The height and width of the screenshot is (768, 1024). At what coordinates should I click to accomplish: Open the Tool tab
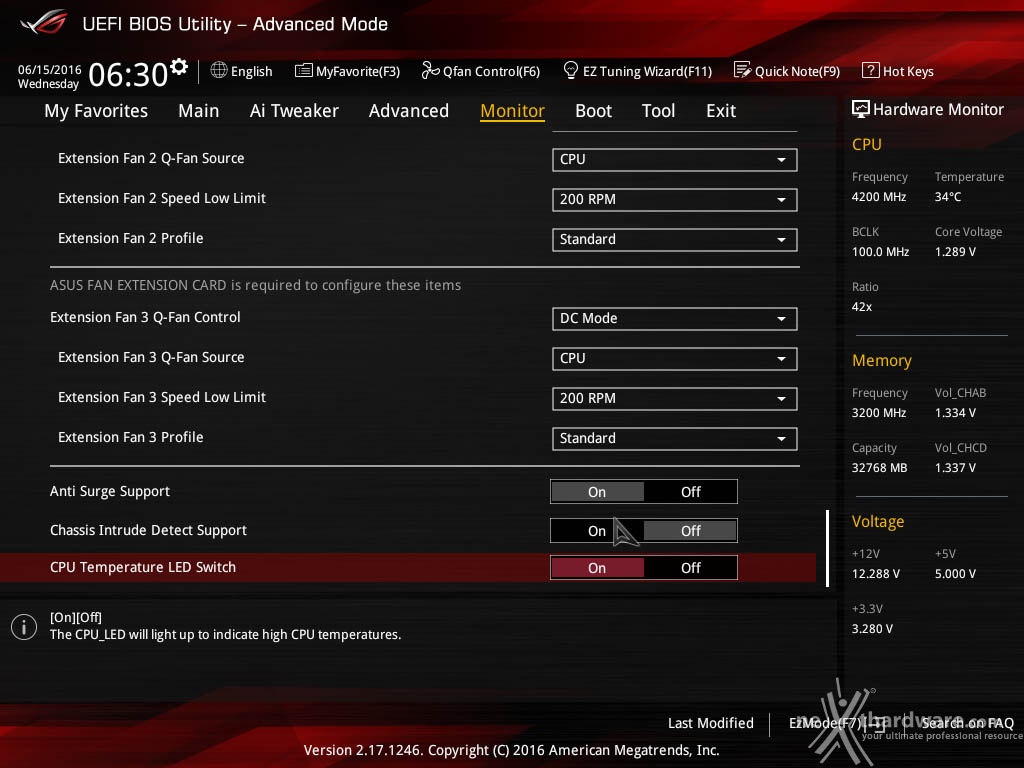point(658,111)
